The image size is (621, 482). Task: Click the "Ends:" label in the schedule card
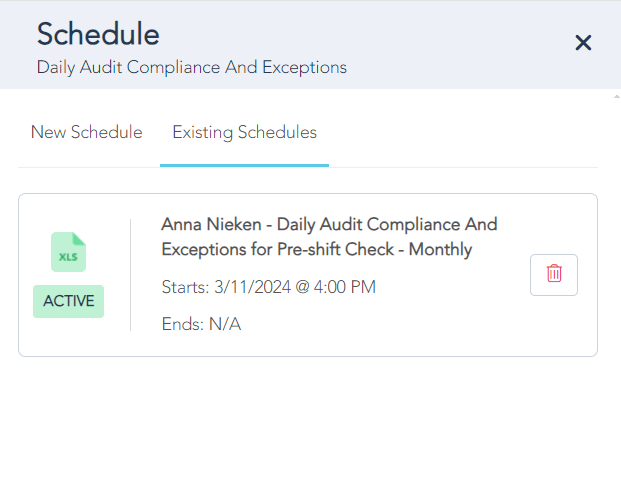[x=182, y=324]
